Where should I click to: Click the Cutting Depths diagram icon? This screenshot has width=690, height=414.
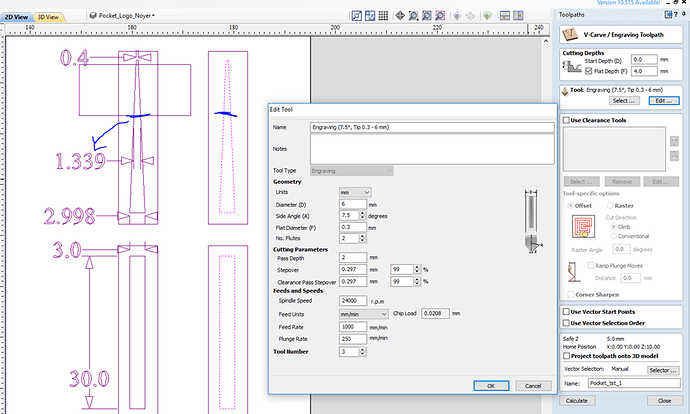pyautogui.click(x=572, y=66)
